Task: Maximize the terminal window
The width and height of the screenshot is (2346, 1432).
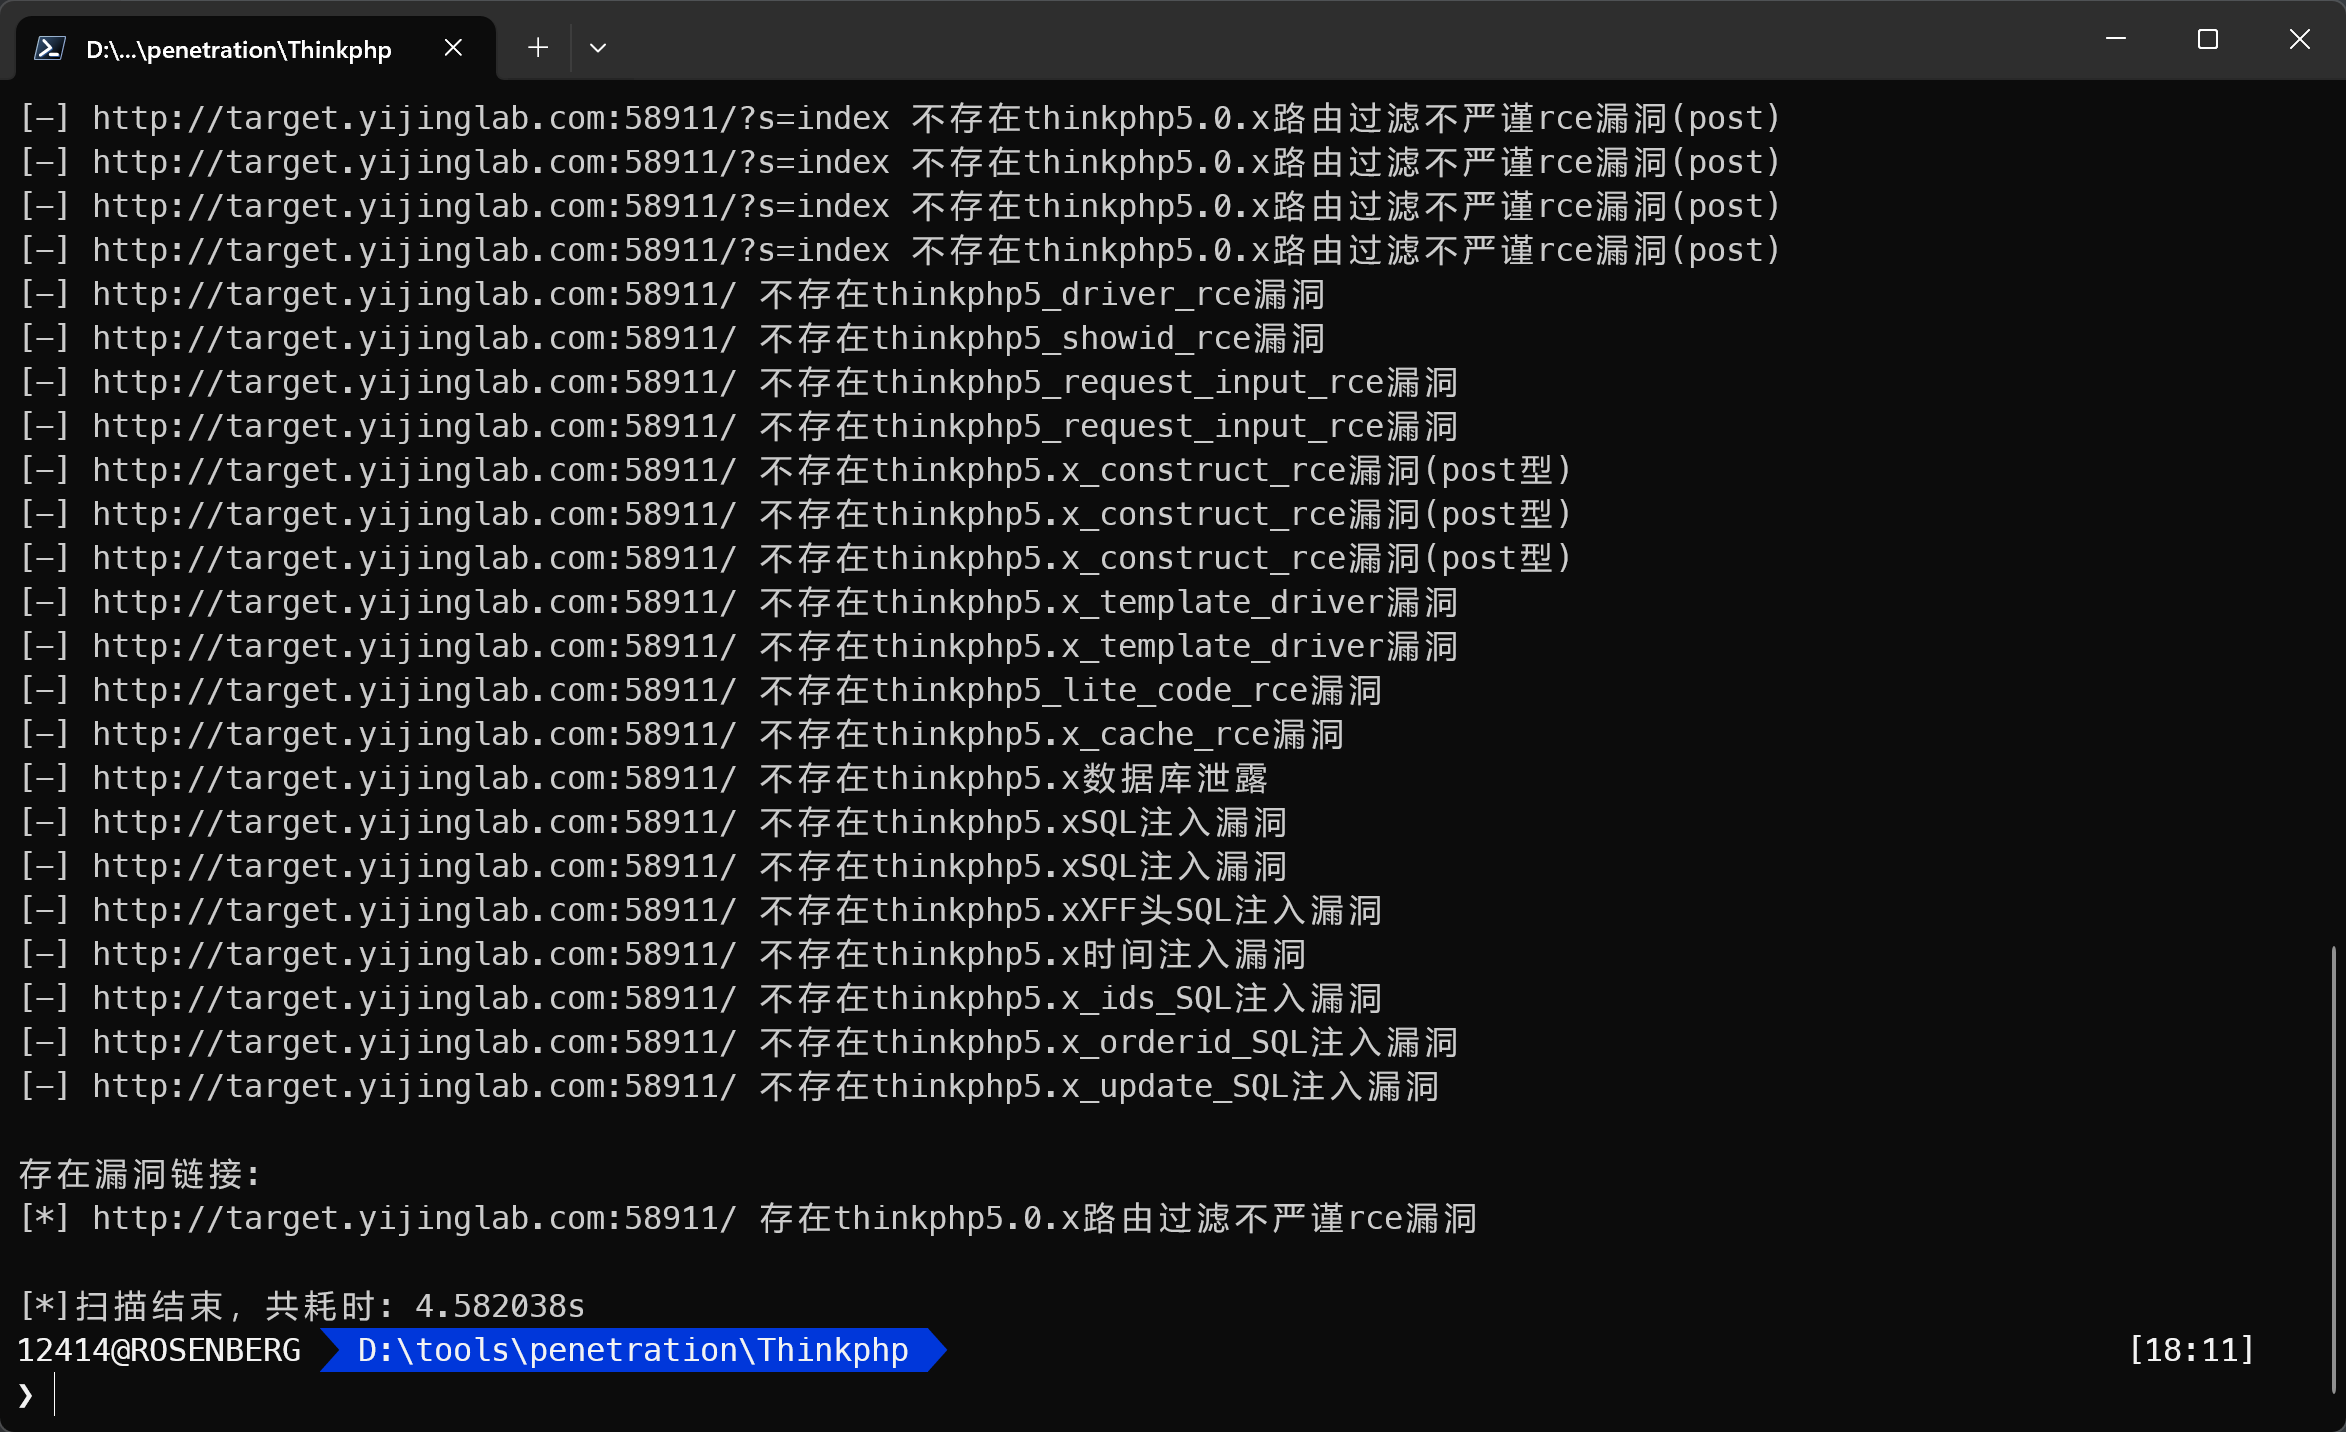Action: (2208, 40)
